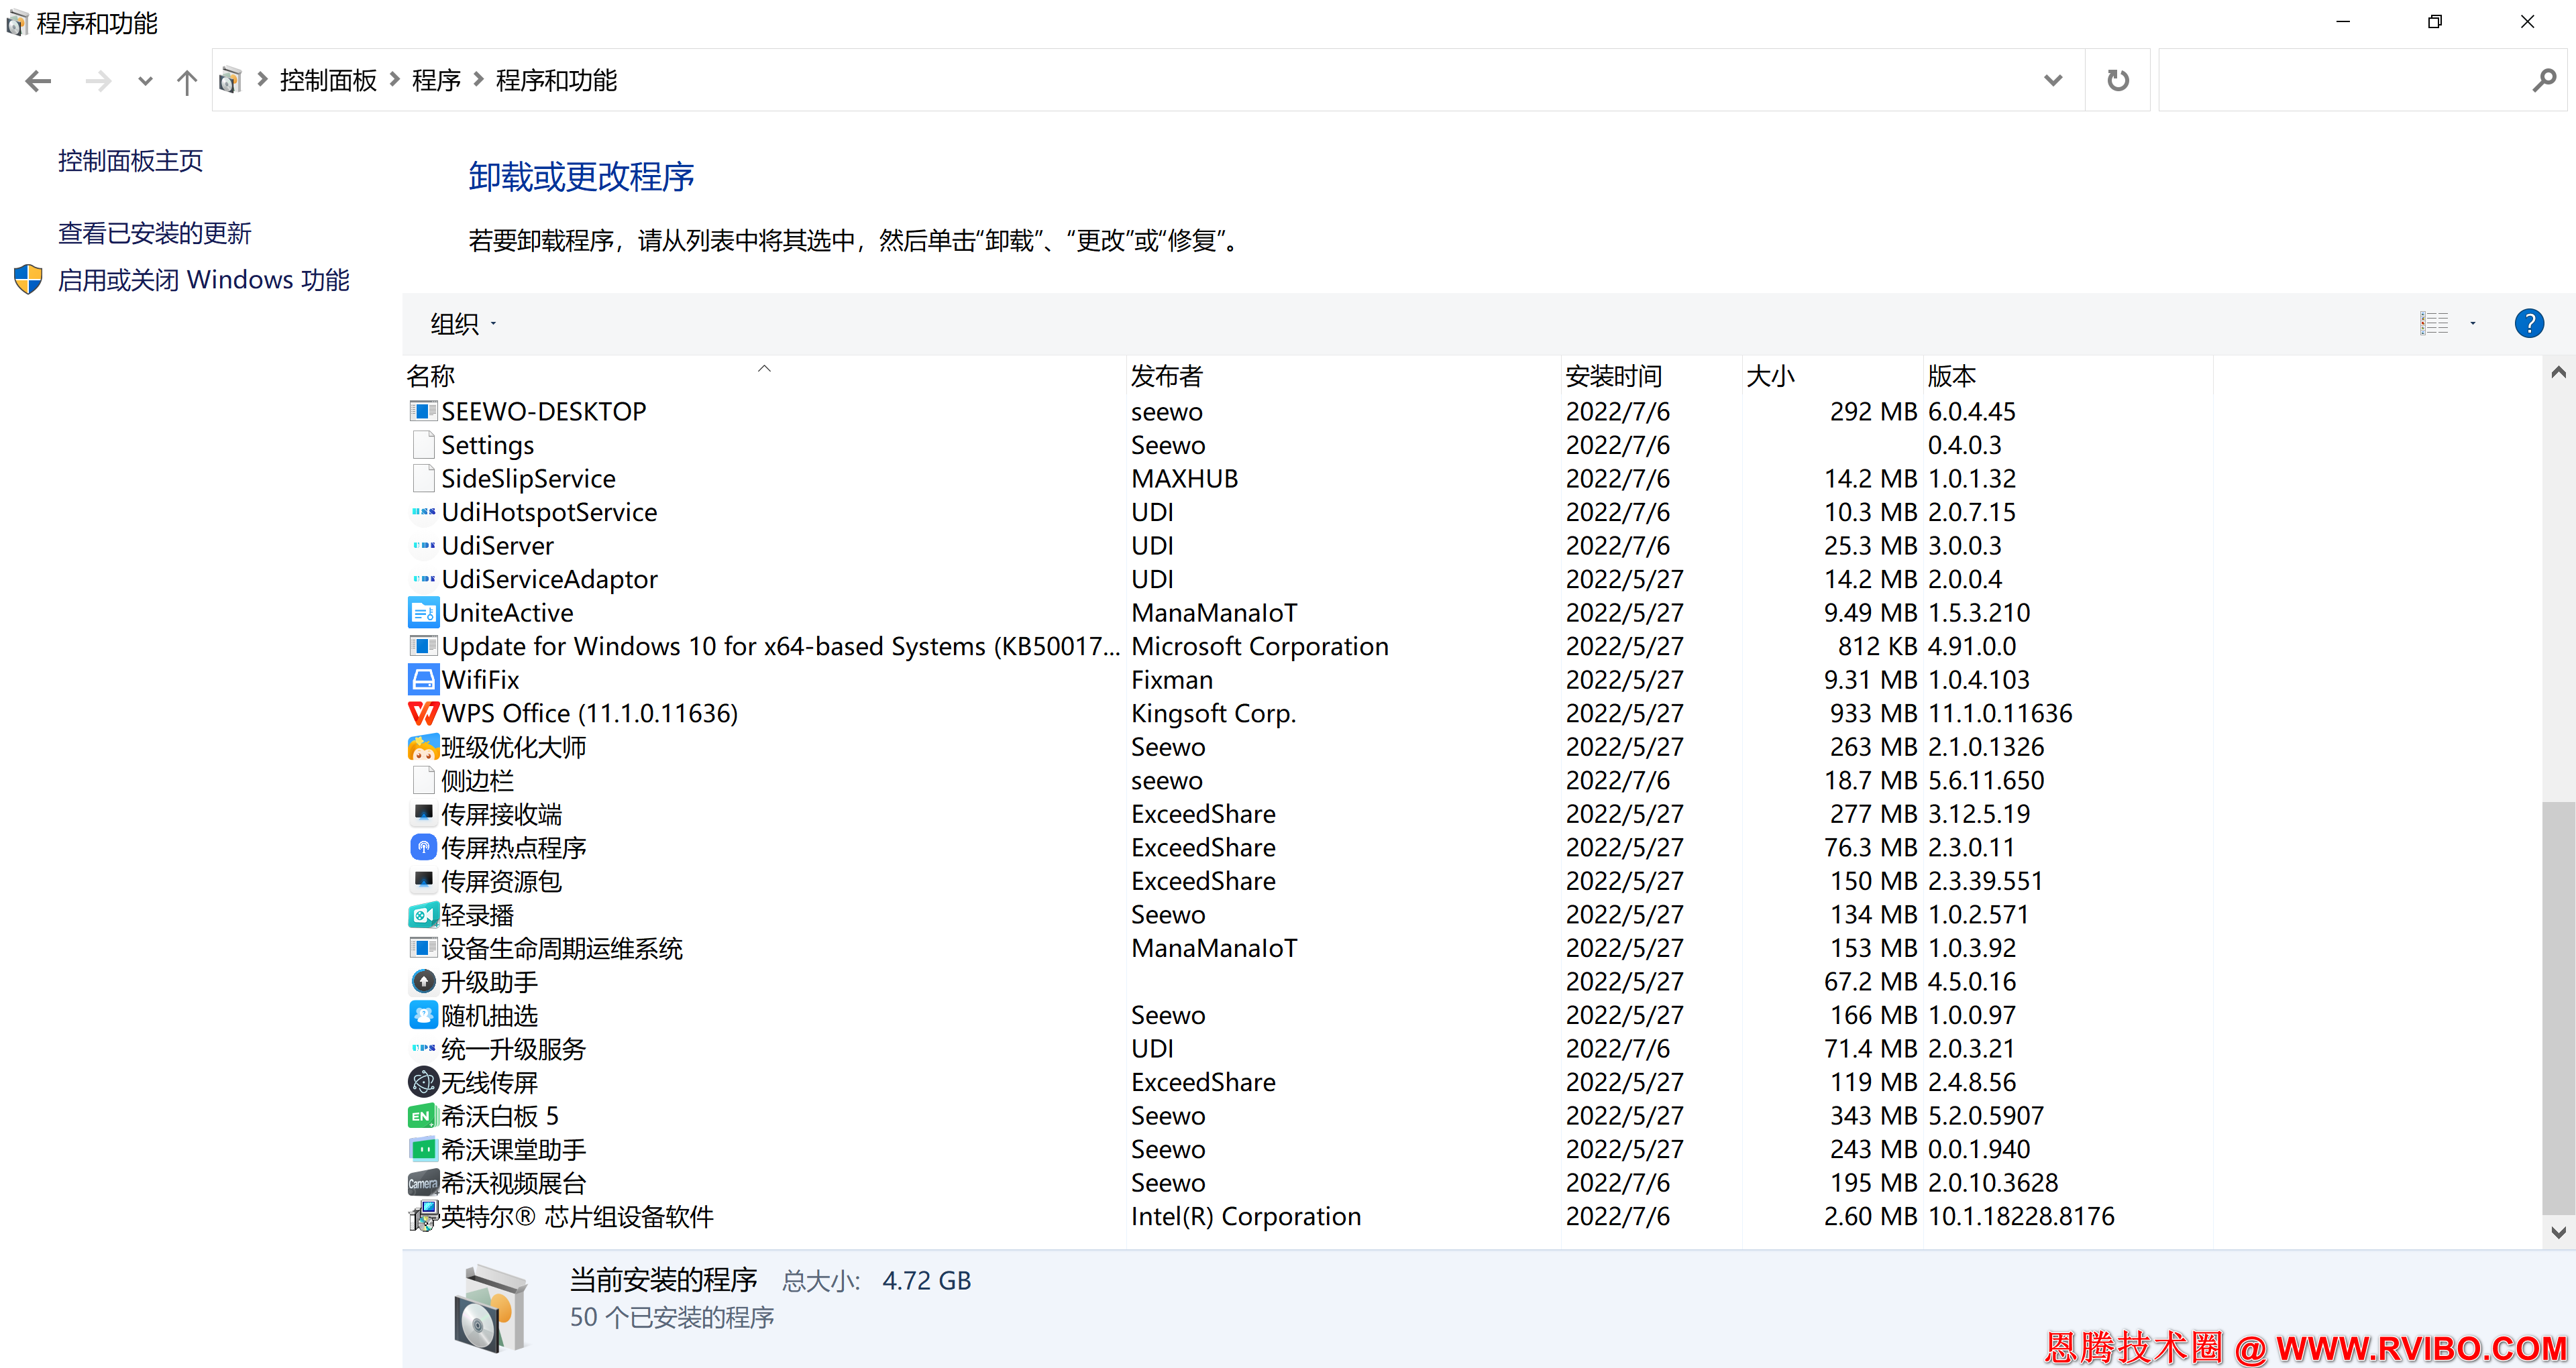The image size is (2576, 1368).
Task: Click version 11.1.0.11636 cell
Action: [2000, 713]
